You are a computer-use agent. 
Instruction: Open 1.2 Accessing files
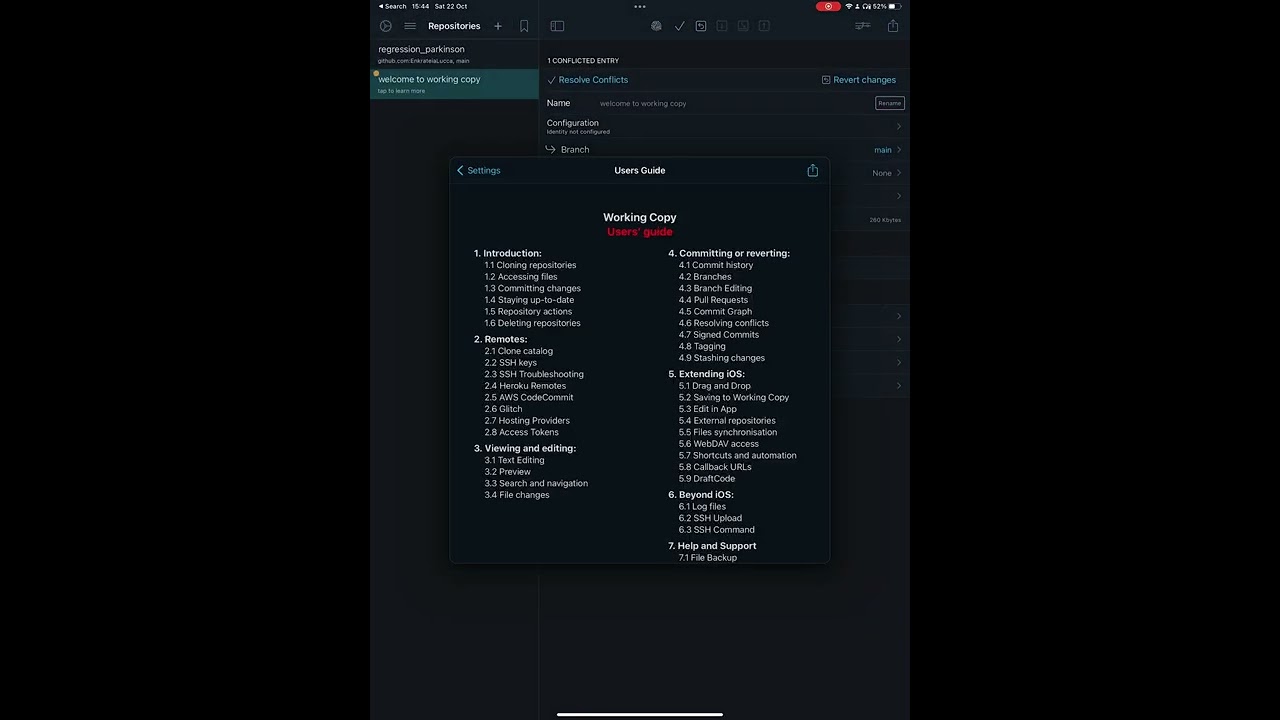(521, 277)
